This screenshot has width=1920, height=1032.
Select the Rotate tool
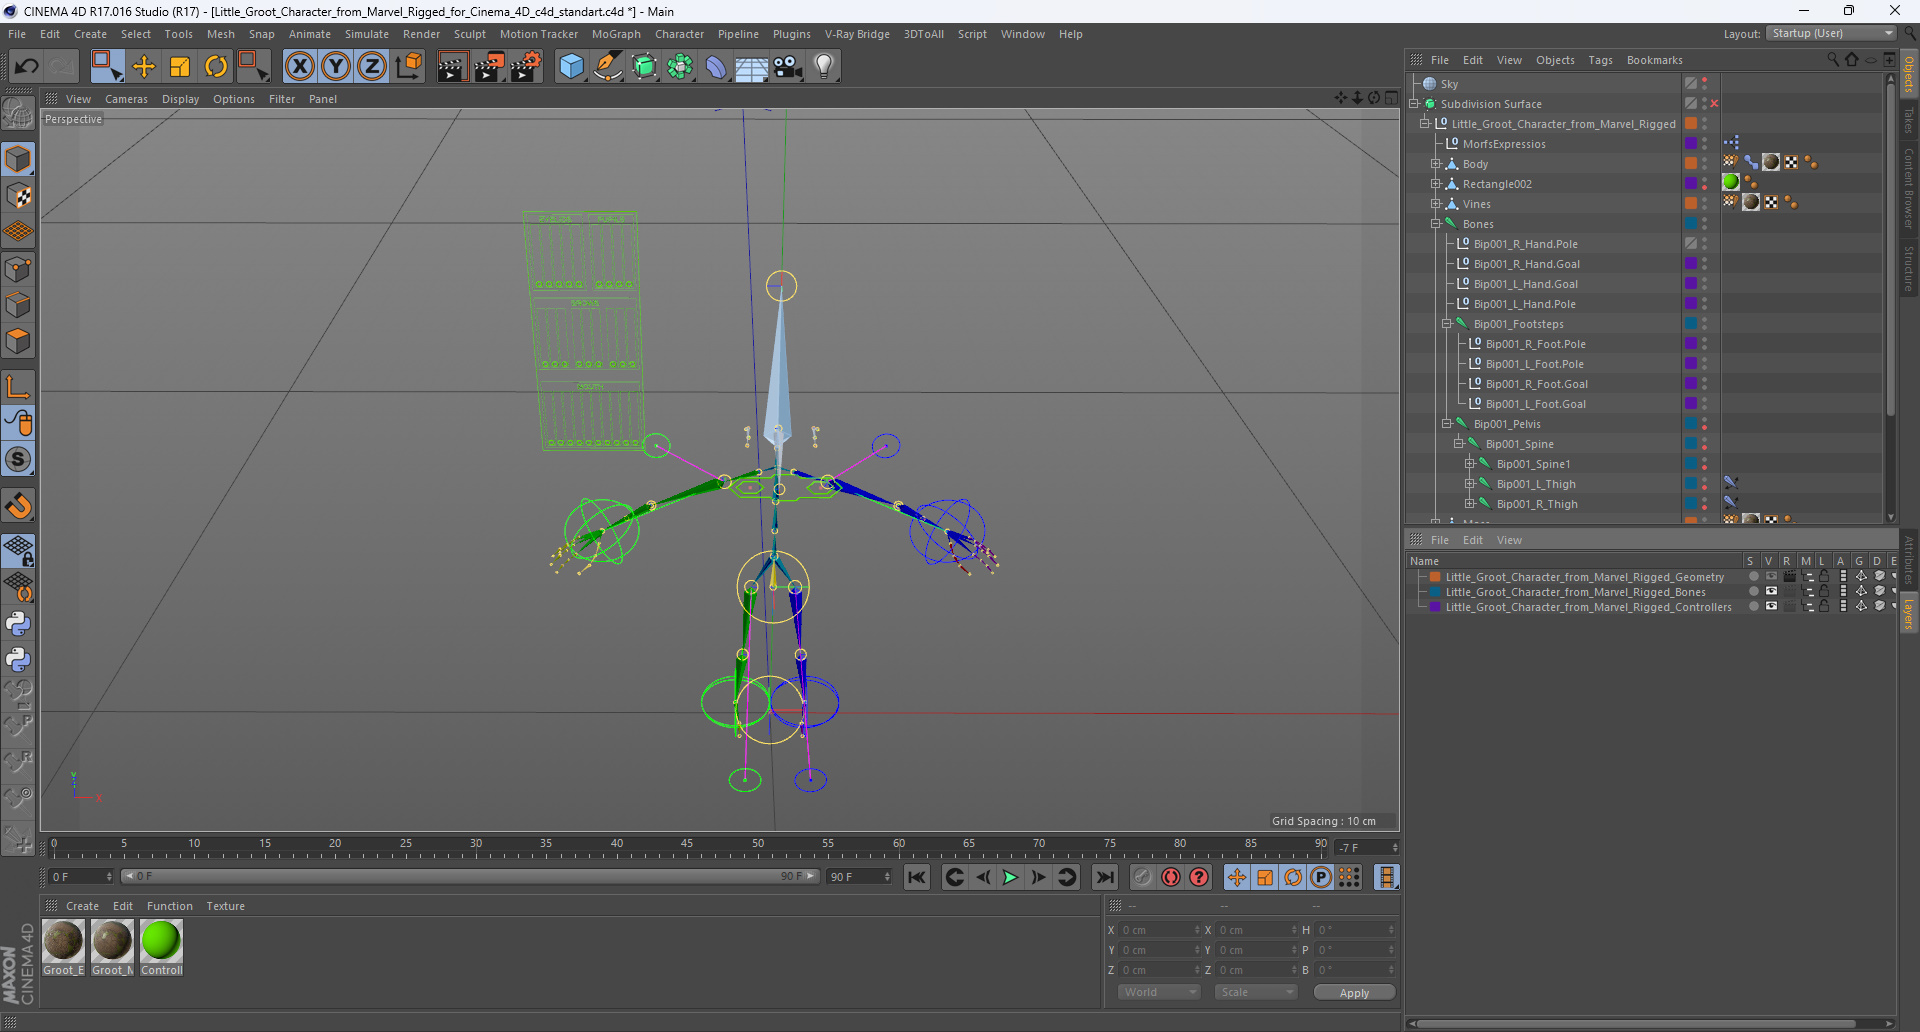216,66
